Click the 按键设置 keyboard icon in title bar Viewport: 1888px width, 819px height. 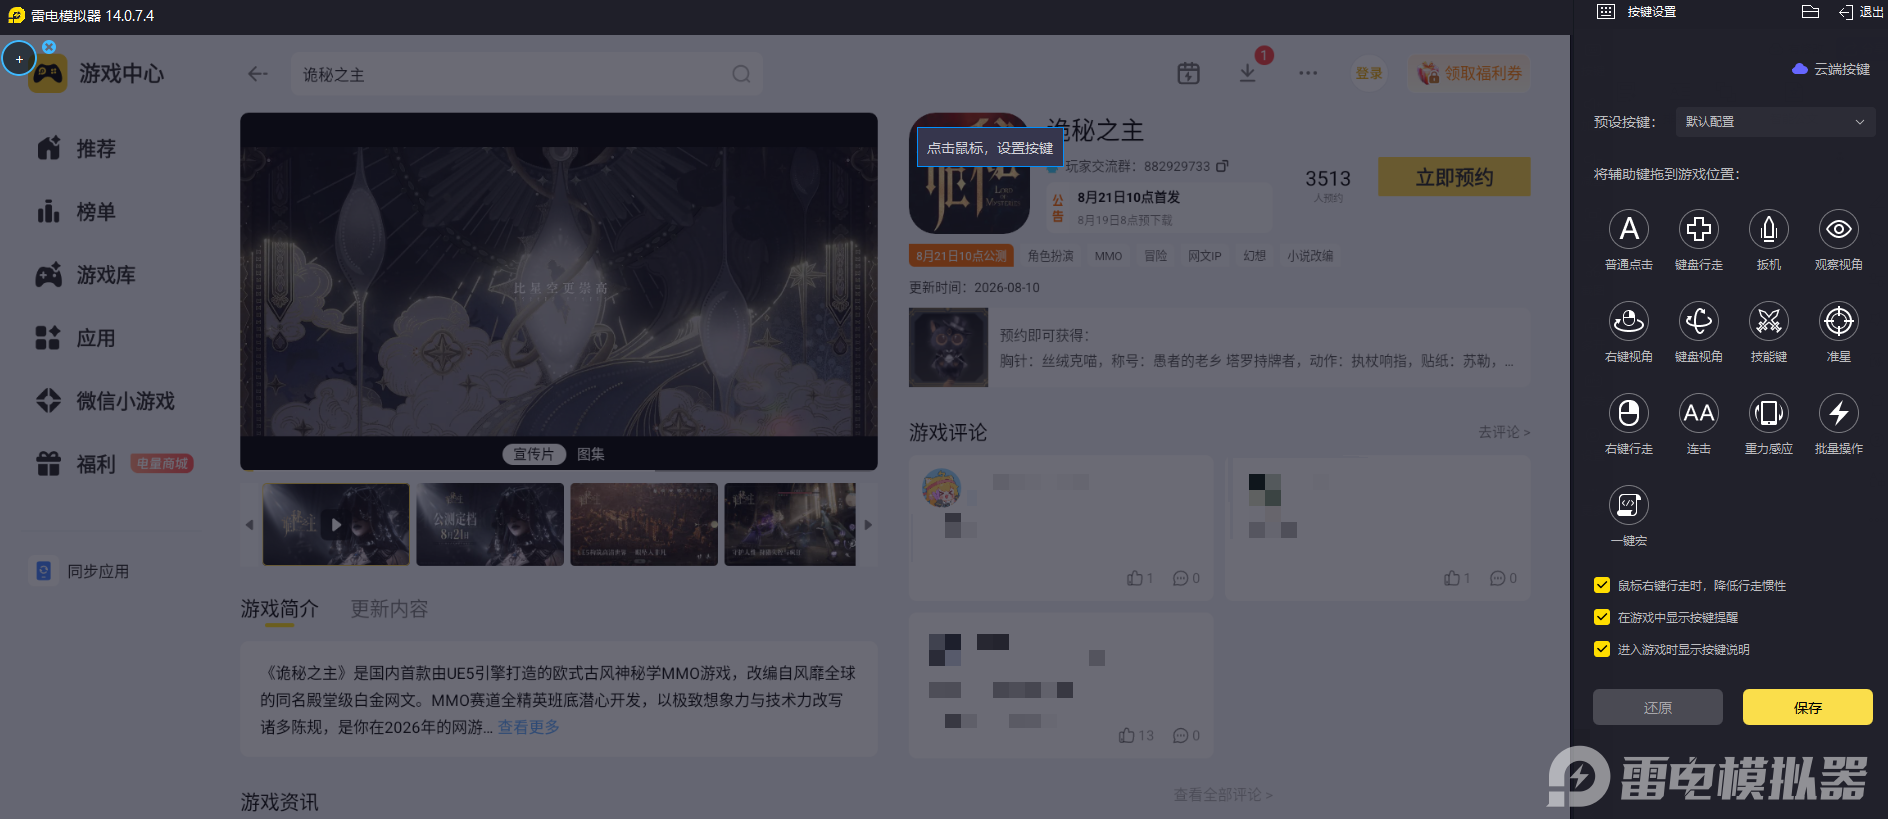[x=1606, y=12]
